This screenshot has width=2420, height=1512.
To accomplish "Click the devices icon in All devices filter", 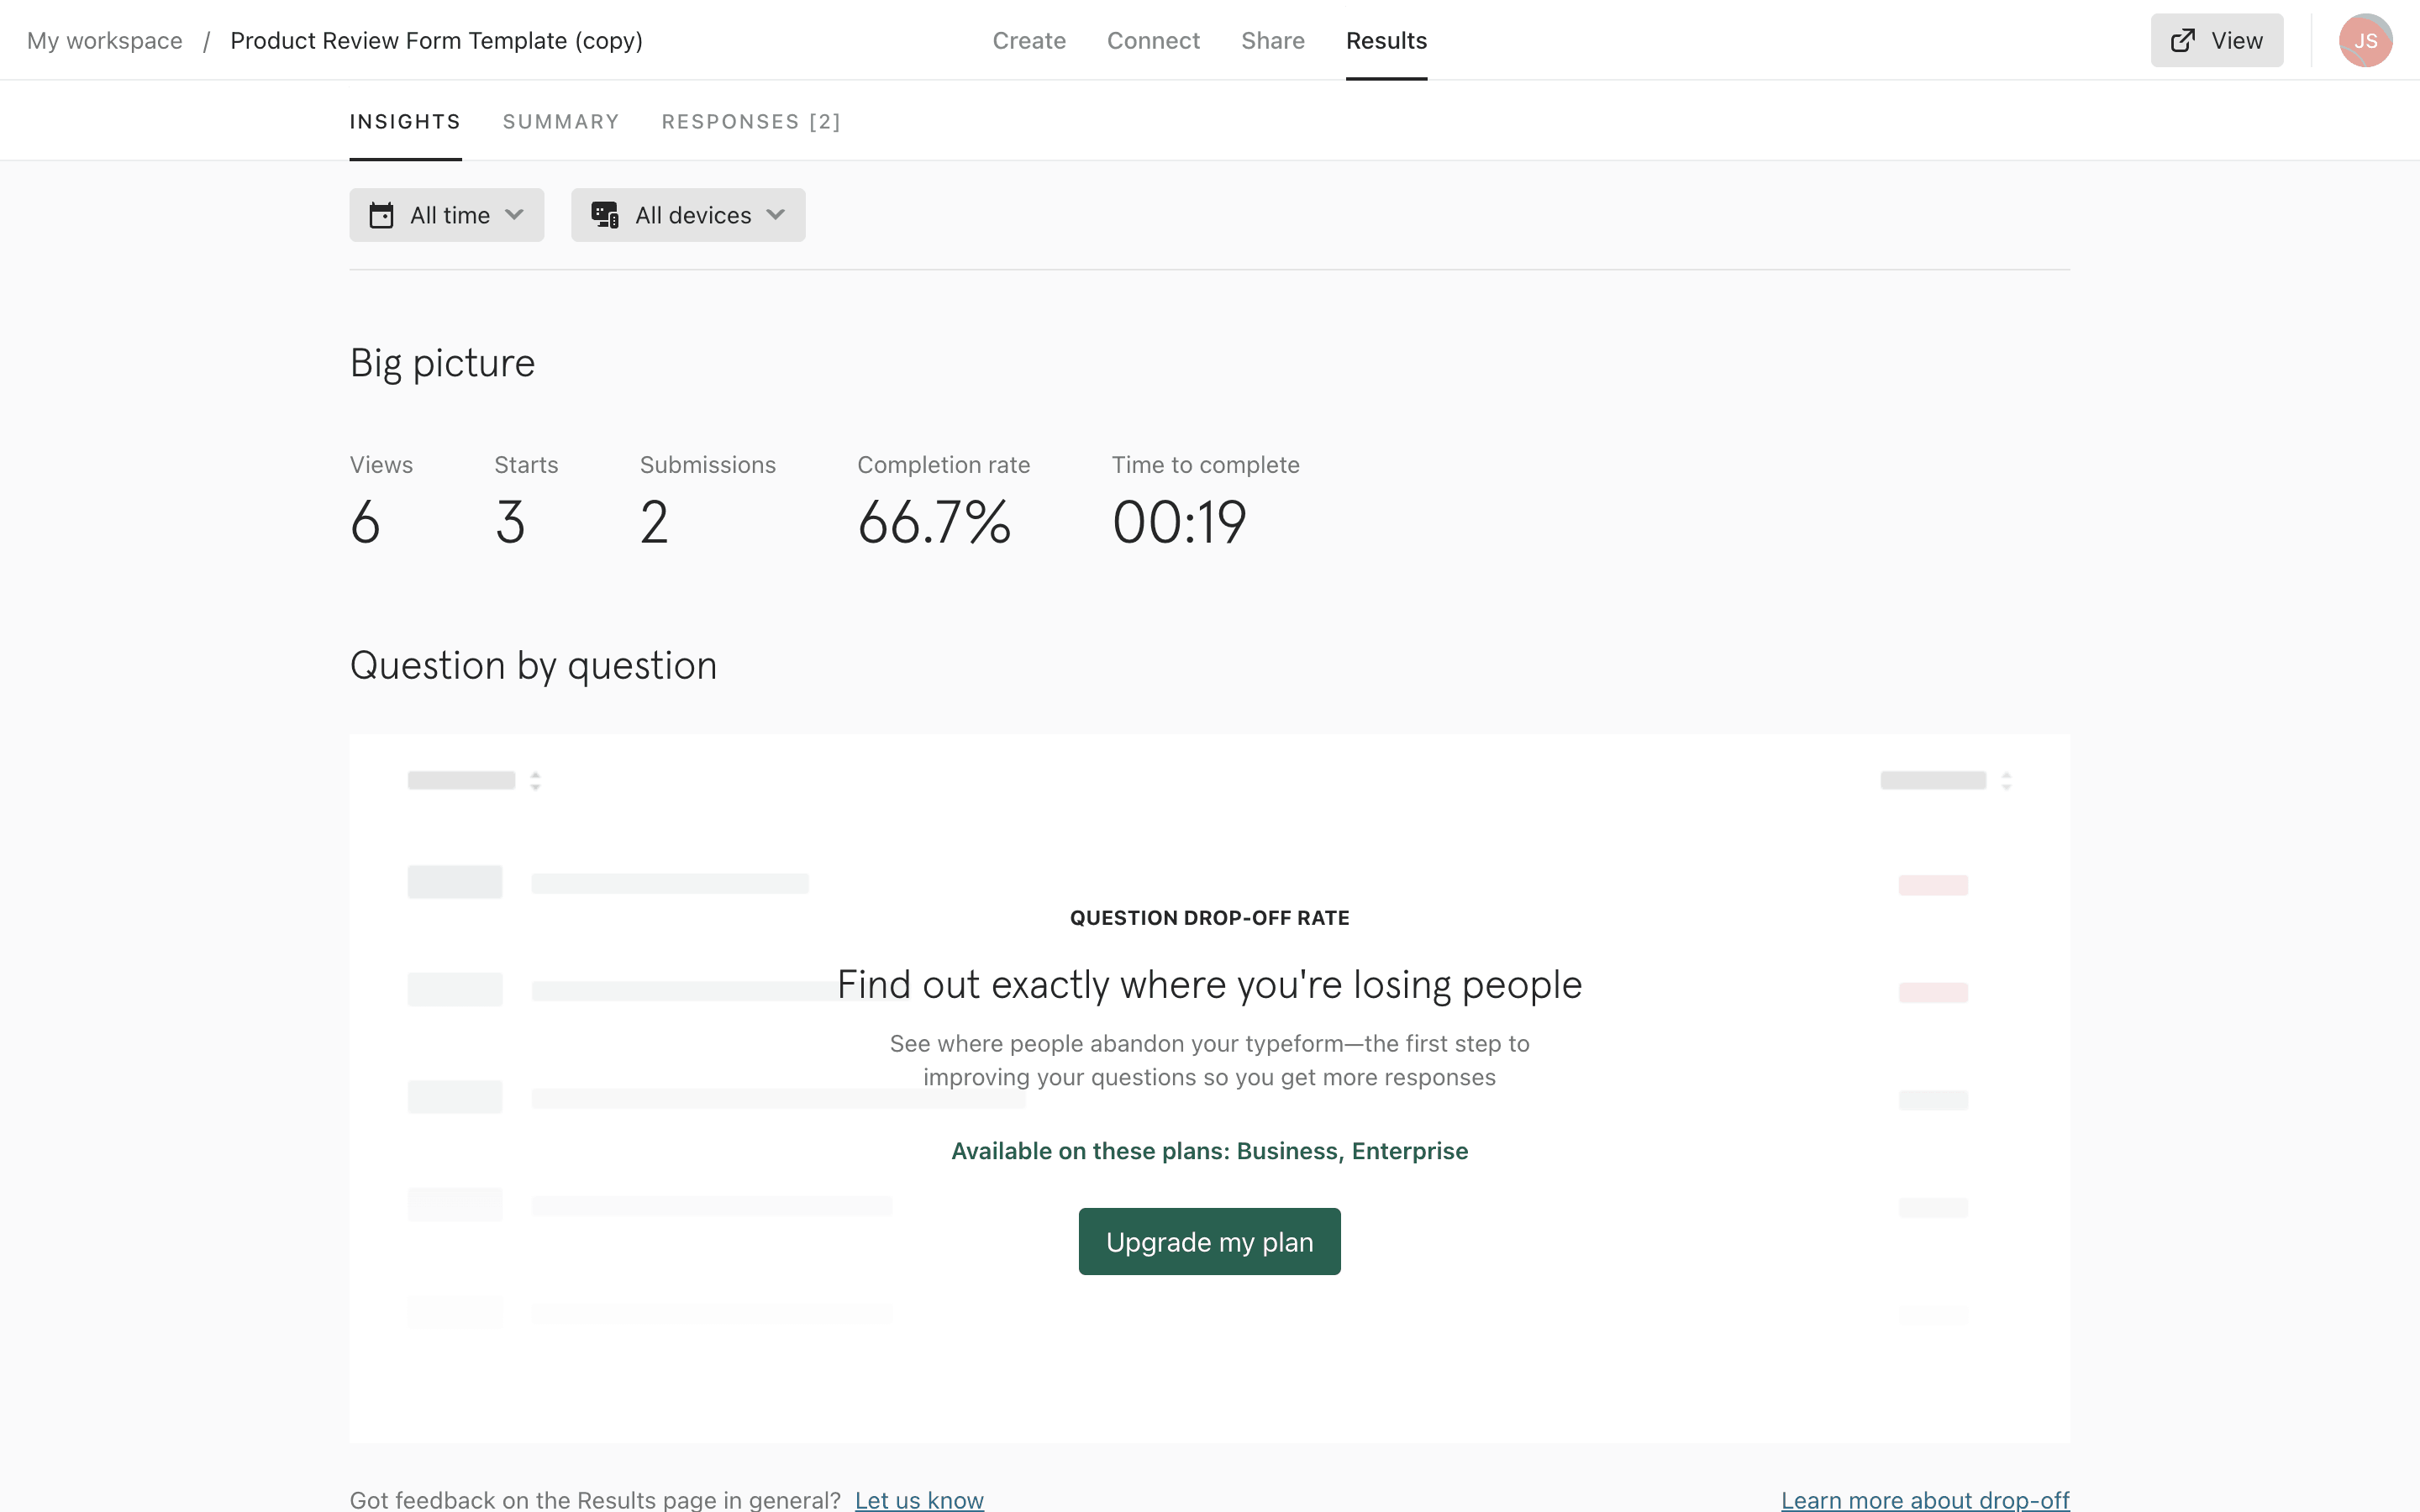I will tap(604, 215).
